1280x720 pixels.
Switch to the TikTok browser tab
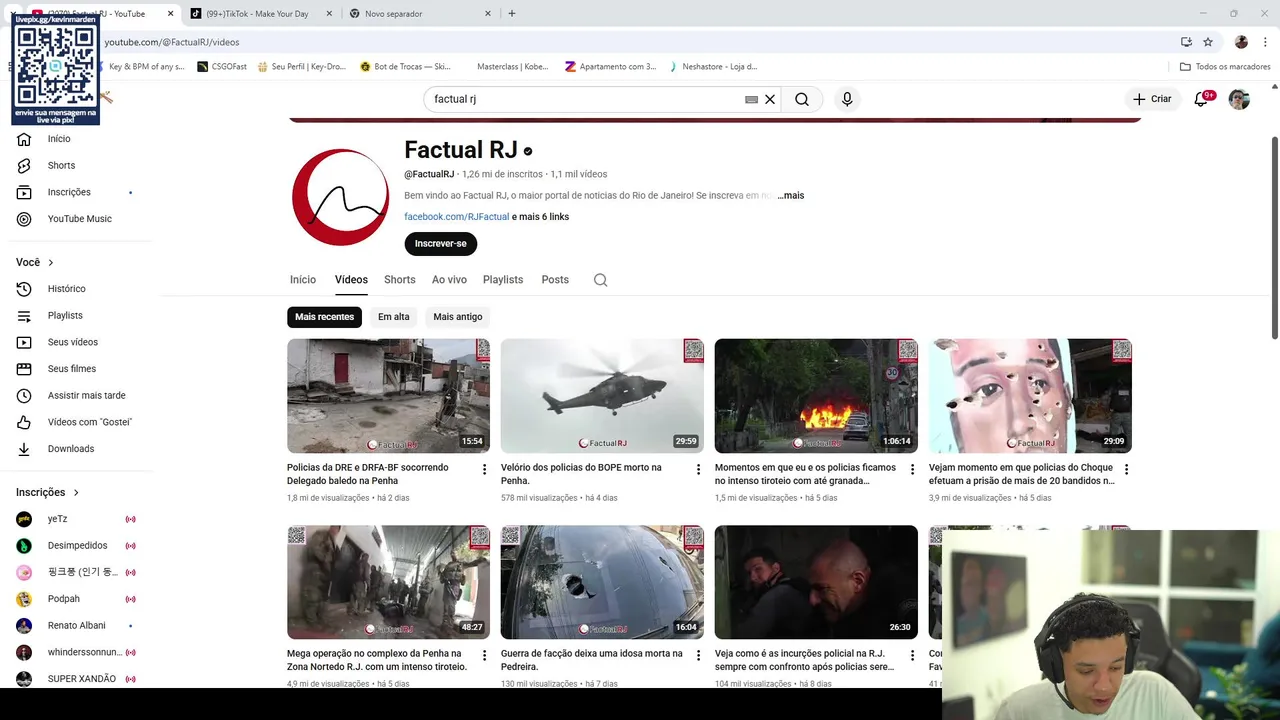pyautogui.click(x=260, y=14)
